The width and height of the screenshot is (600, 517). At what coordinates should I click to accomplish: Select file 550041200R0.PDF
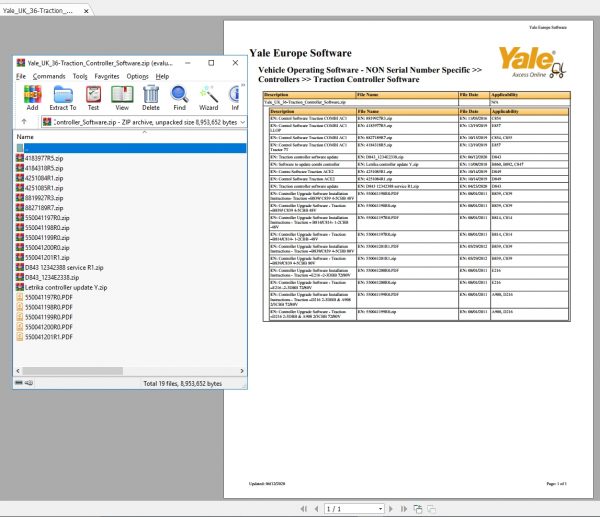pyautogui.click(x=44, y=327)
